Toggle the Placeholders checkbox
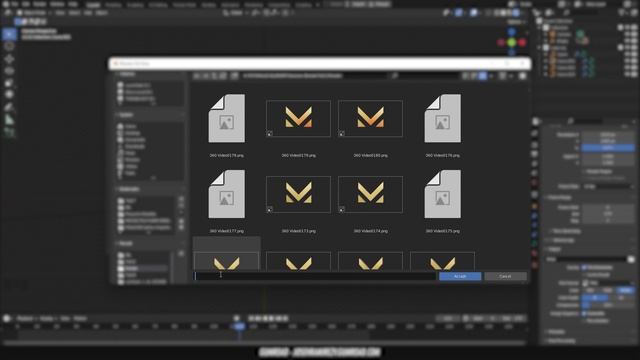 (584, 320)
